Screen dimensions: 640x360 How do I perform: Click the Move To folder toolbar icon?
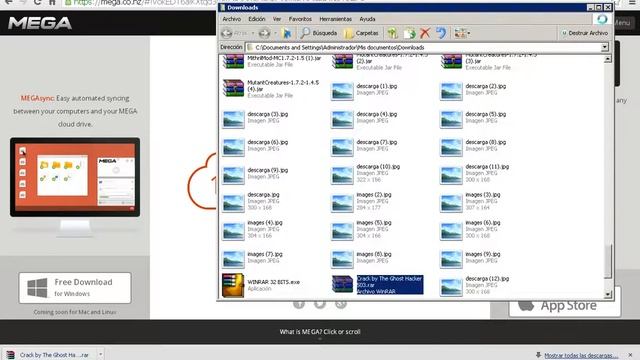coord(393,33)
